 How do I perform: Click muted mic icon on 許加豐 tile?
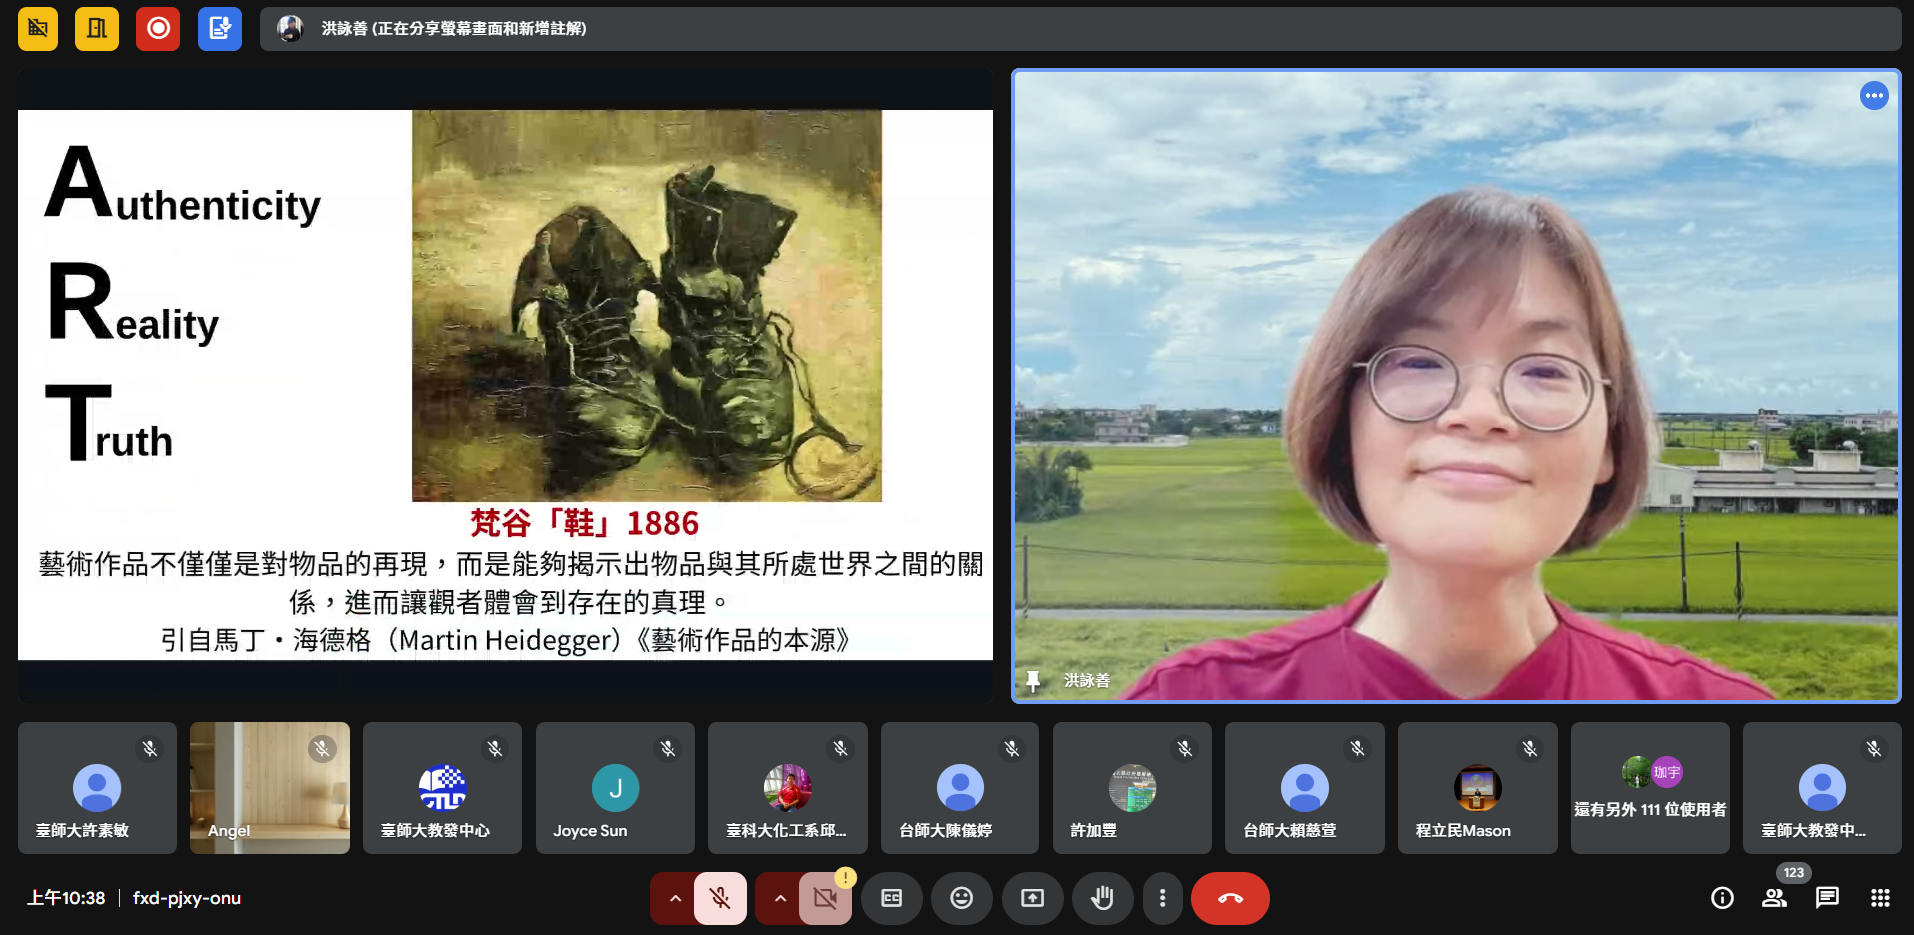[1185, 749]
